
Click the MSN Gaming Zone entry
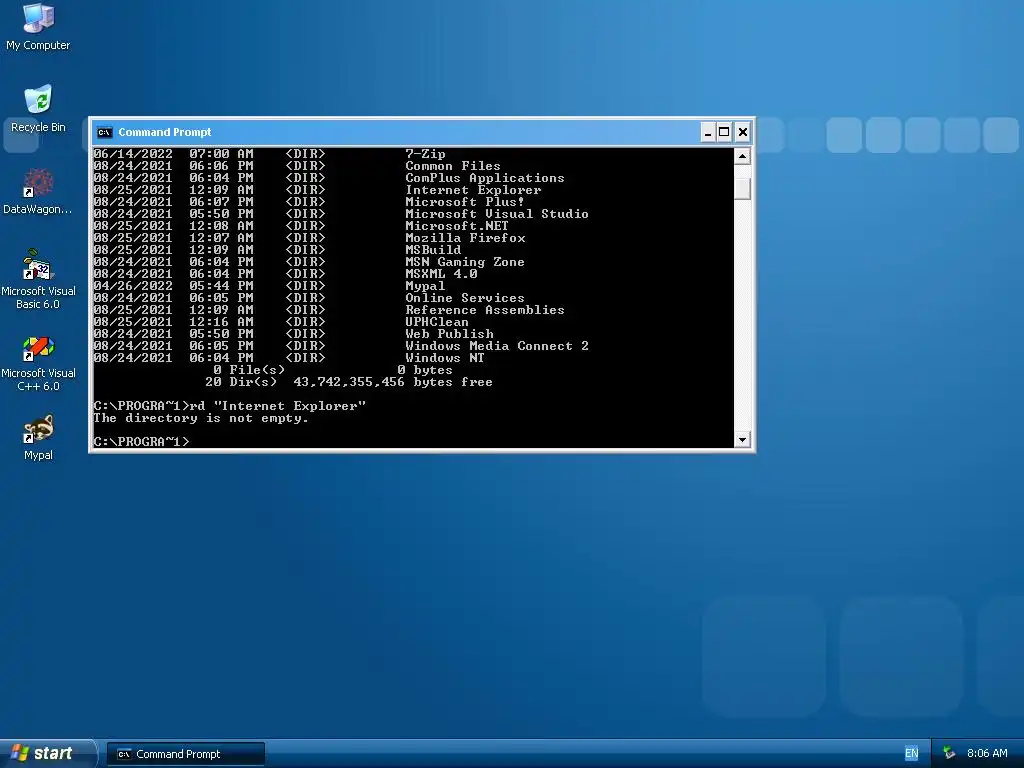pyautogui.click(x=464, y=262)
